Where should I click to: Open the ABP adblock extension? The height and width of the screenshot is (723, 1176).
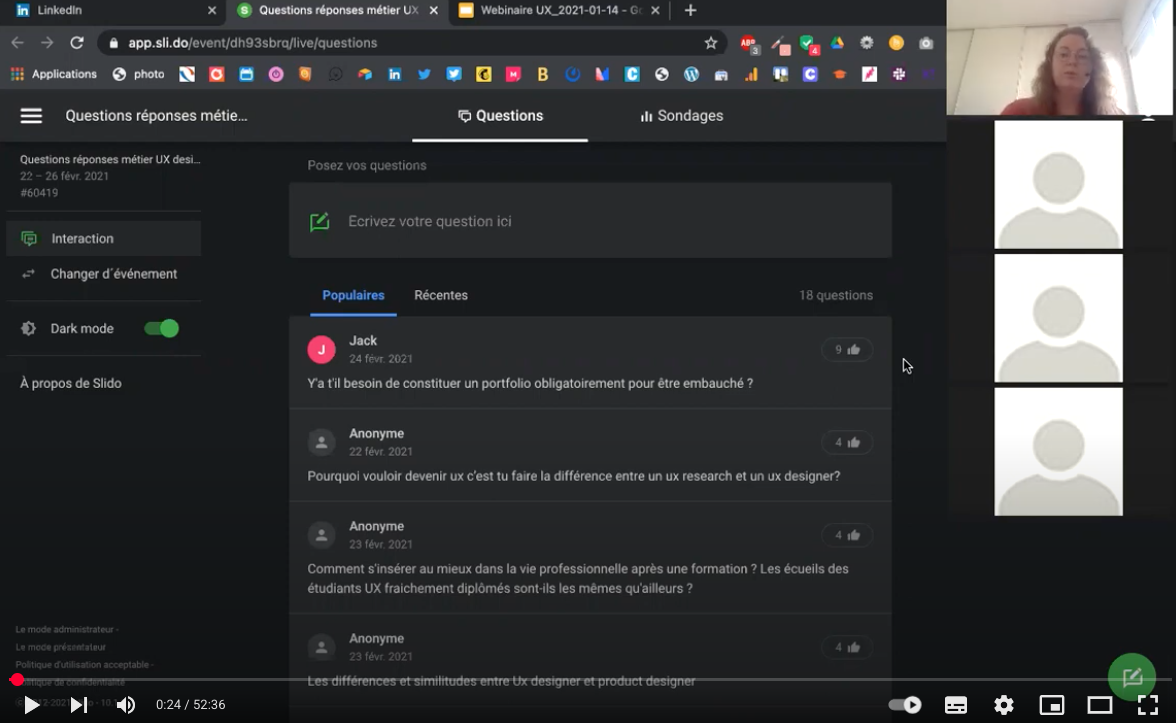coord(748,44)
